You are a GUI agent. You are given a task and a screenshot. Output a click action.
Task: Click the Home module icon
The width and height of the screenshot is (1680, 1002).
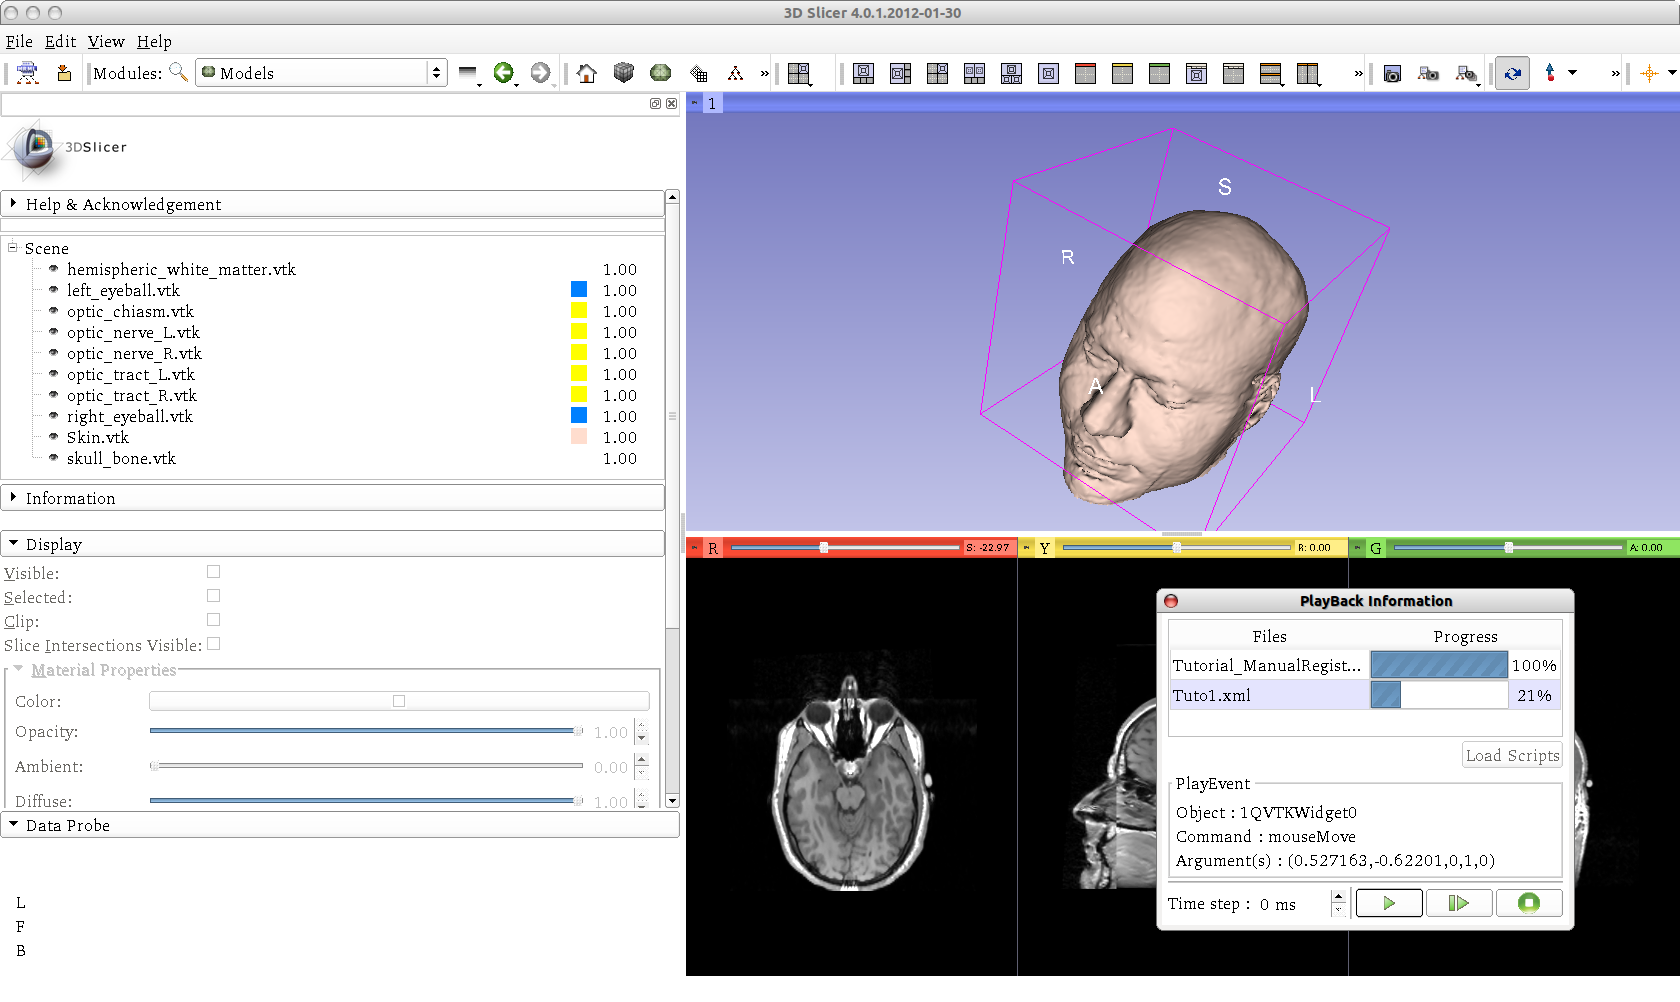(x=587, y=73)
